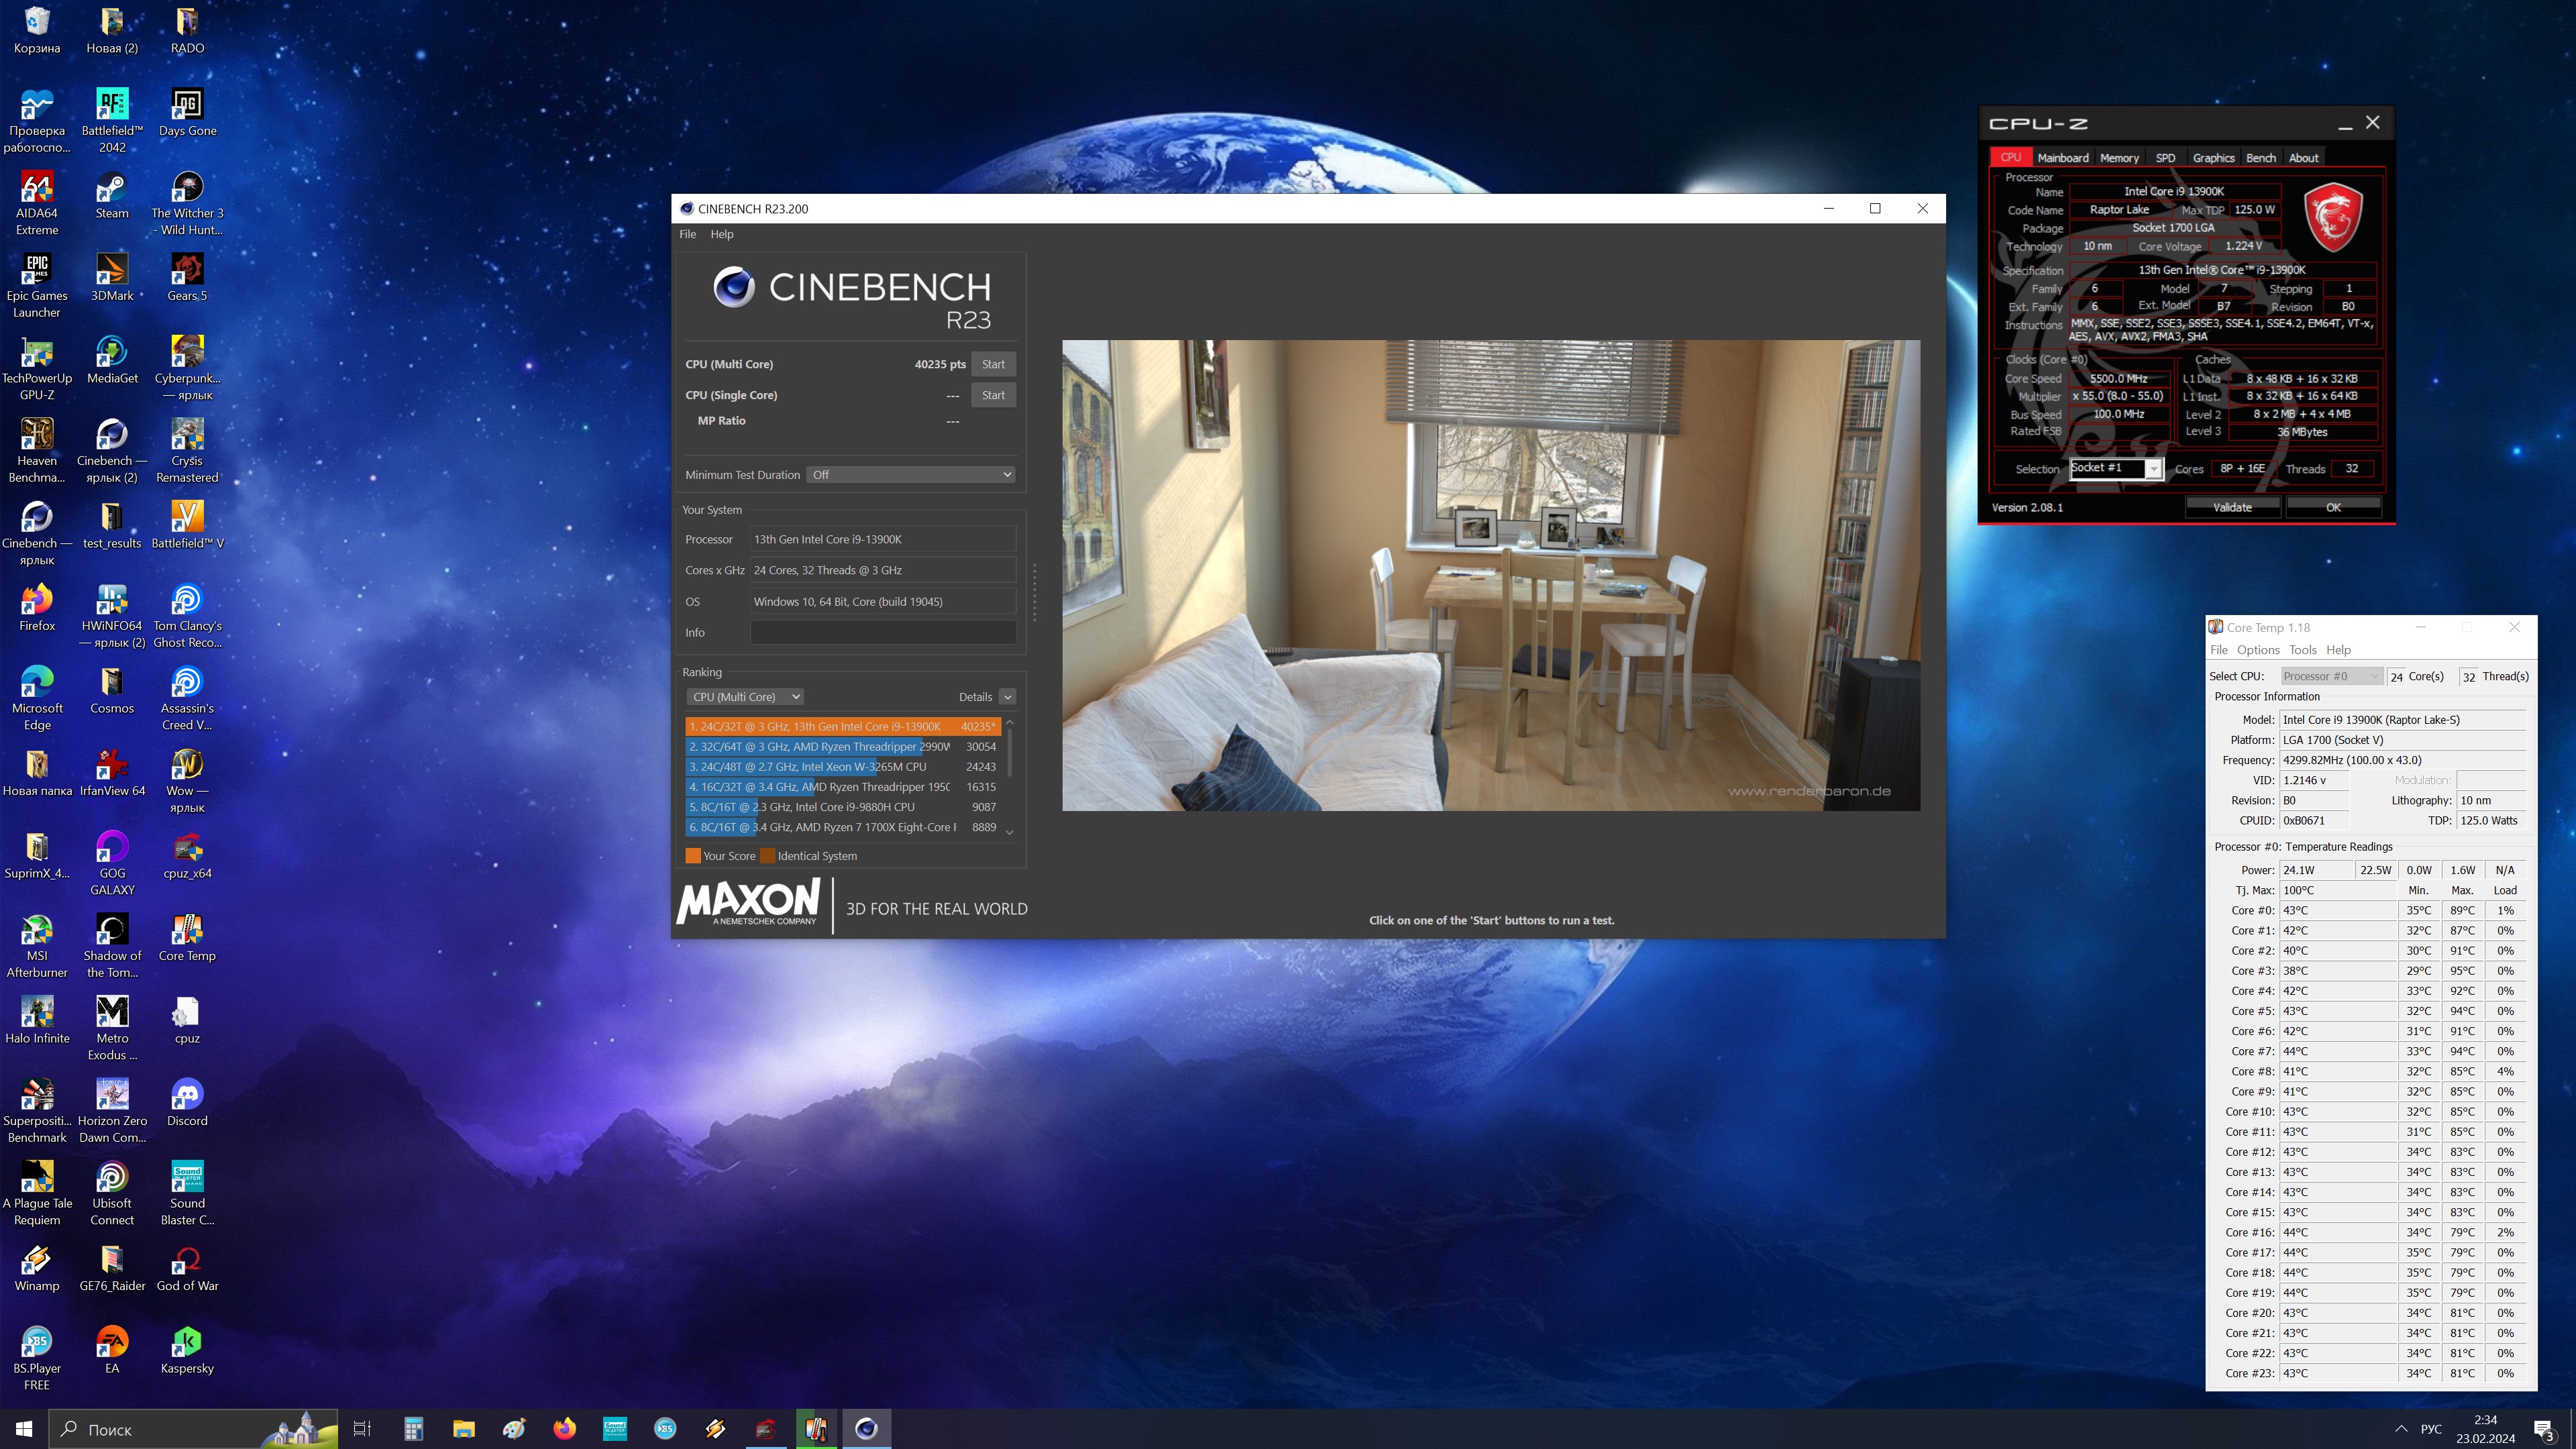Open Cinebench File menu
Viewport: 2576px width, 1449px height.
(687, 234)
